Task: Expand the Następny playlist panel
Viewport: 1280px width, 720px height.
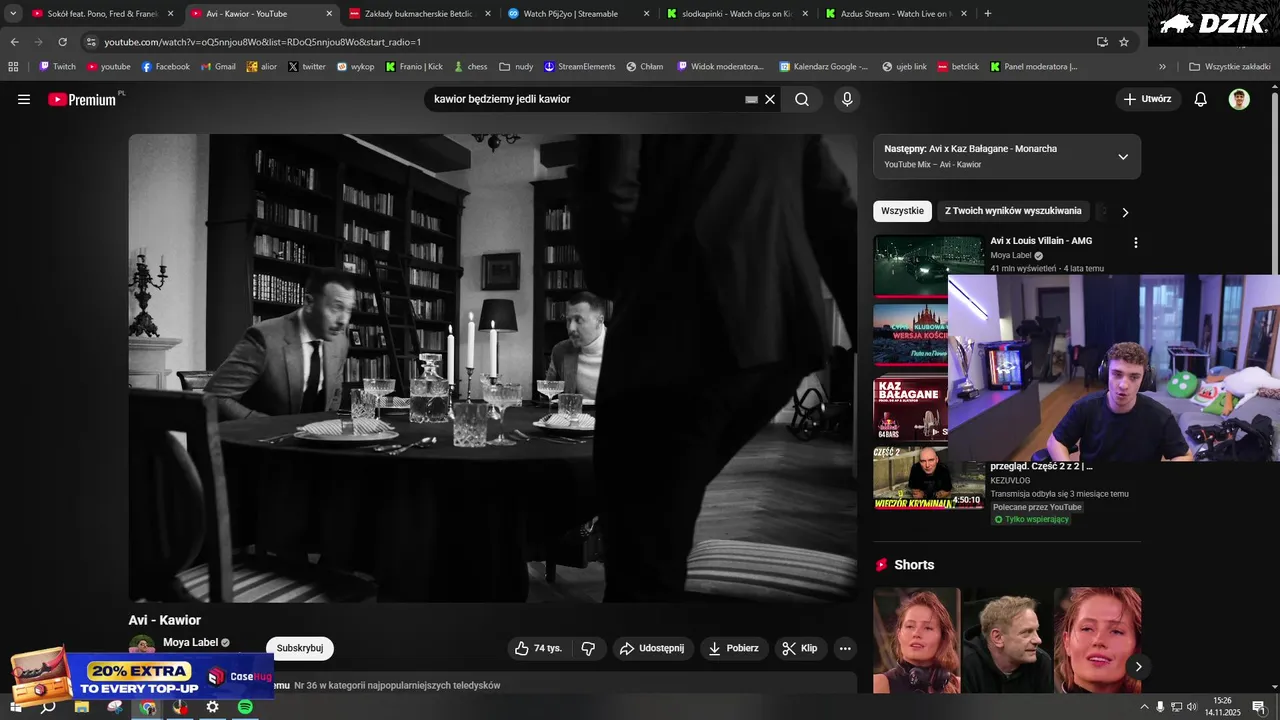Action: 1123,157
